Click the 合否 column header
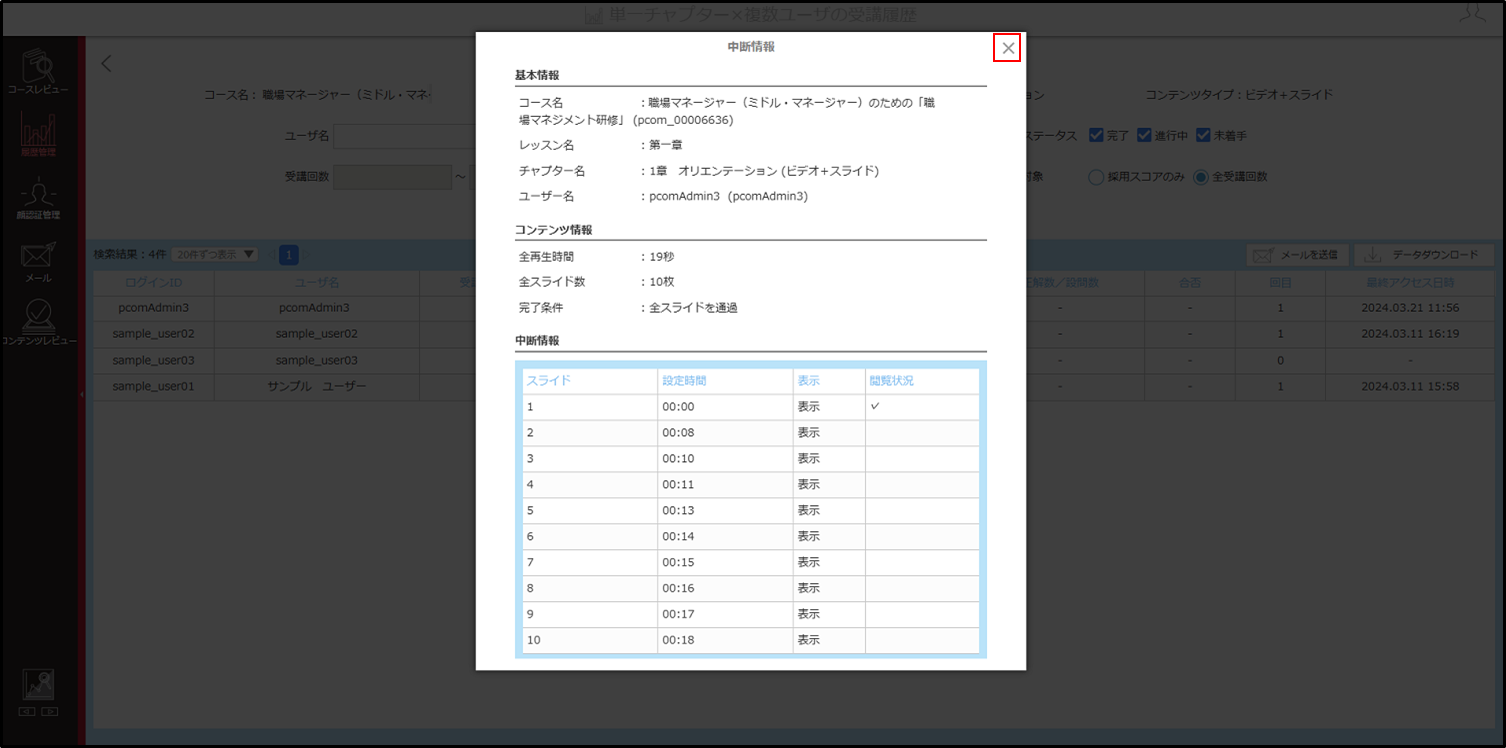This screenshot has height=748, width=1506. pos(1189,283)
